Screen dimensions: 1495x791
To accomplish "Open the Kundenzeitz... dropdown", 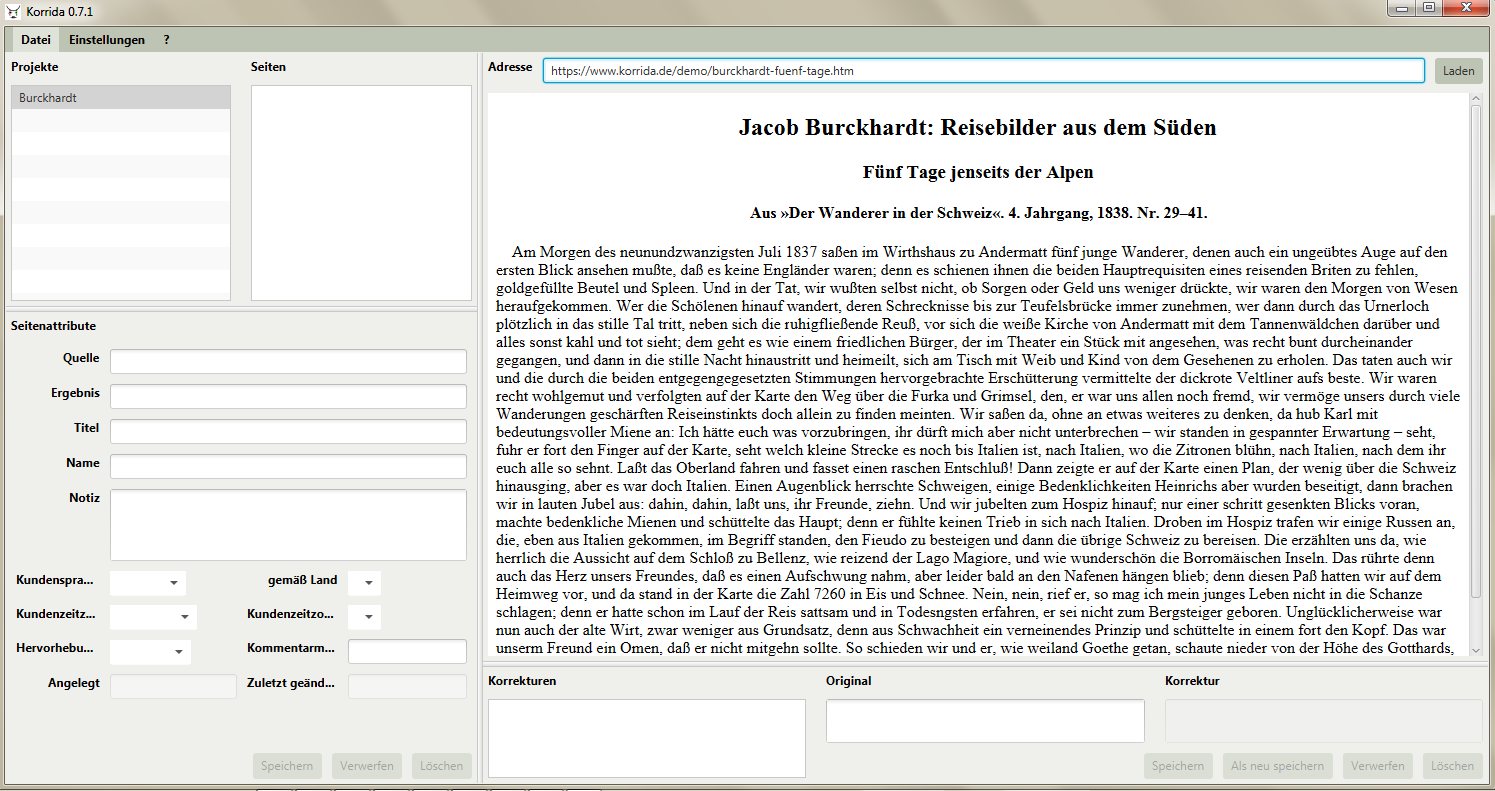I will 153,617.
